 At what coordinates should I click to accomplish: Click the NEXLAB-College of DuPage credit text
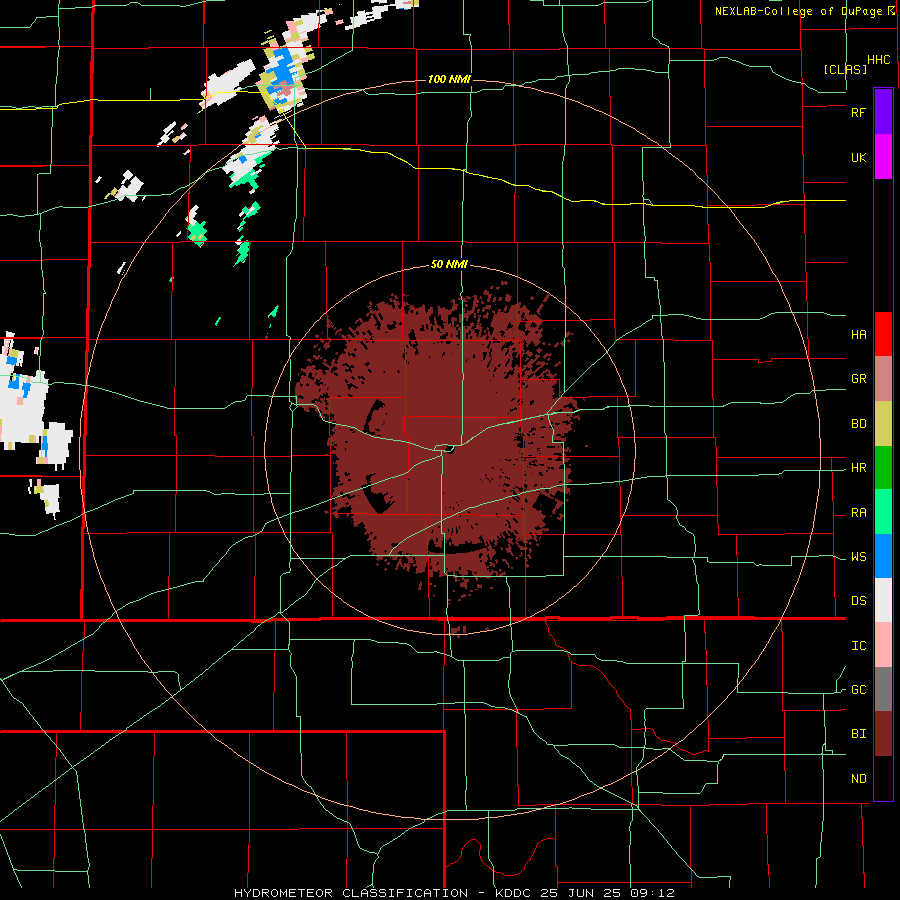point(798,11)
